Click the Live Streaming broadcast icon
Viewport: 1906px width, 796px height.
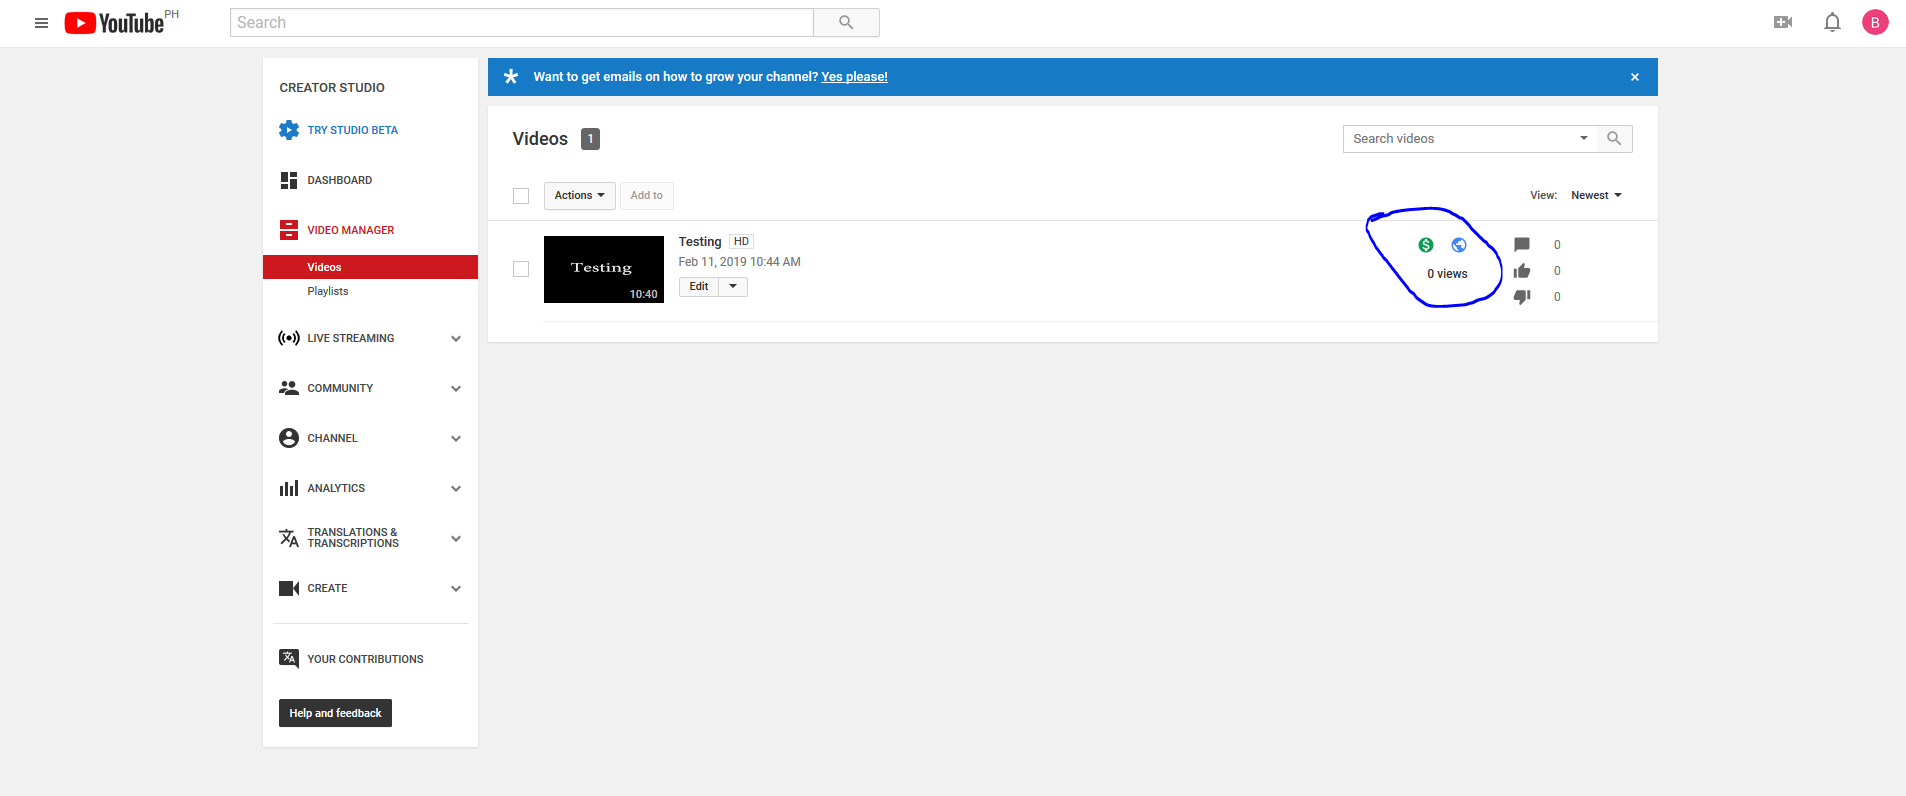(x=289, y=338)
